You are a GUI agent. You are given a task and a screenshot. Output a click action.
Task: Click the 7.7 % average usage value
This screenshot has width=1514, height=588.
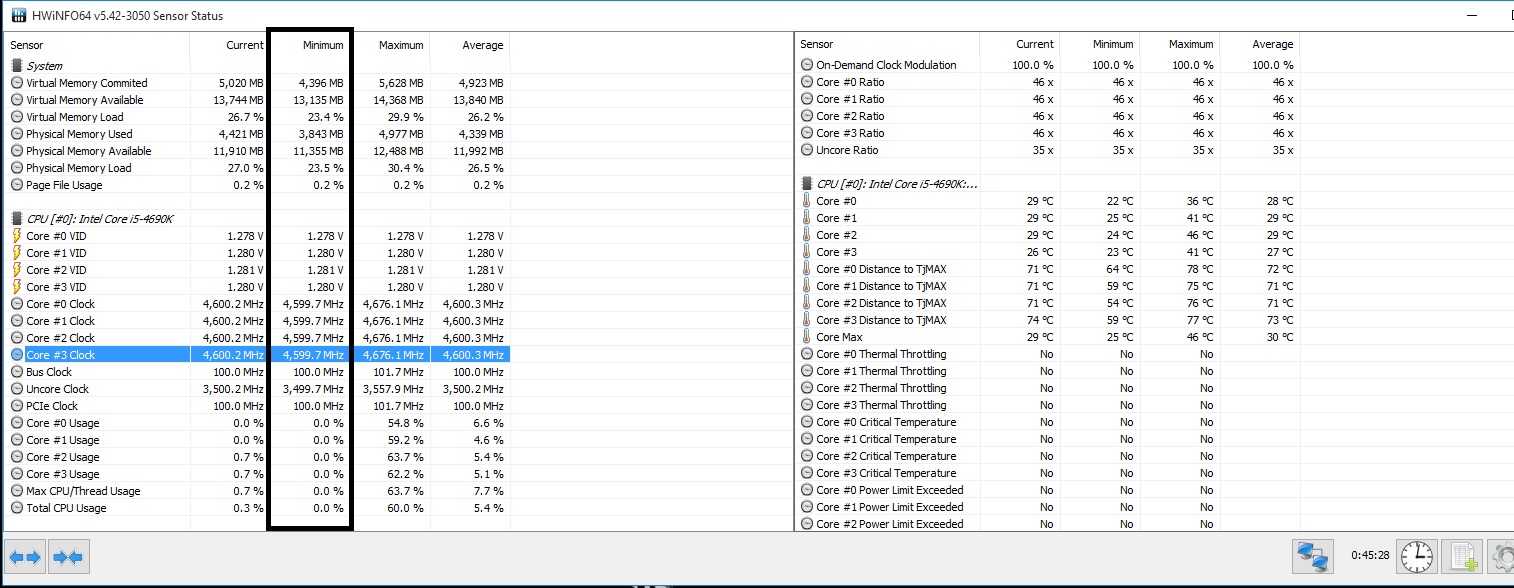[x=490, y=491]
